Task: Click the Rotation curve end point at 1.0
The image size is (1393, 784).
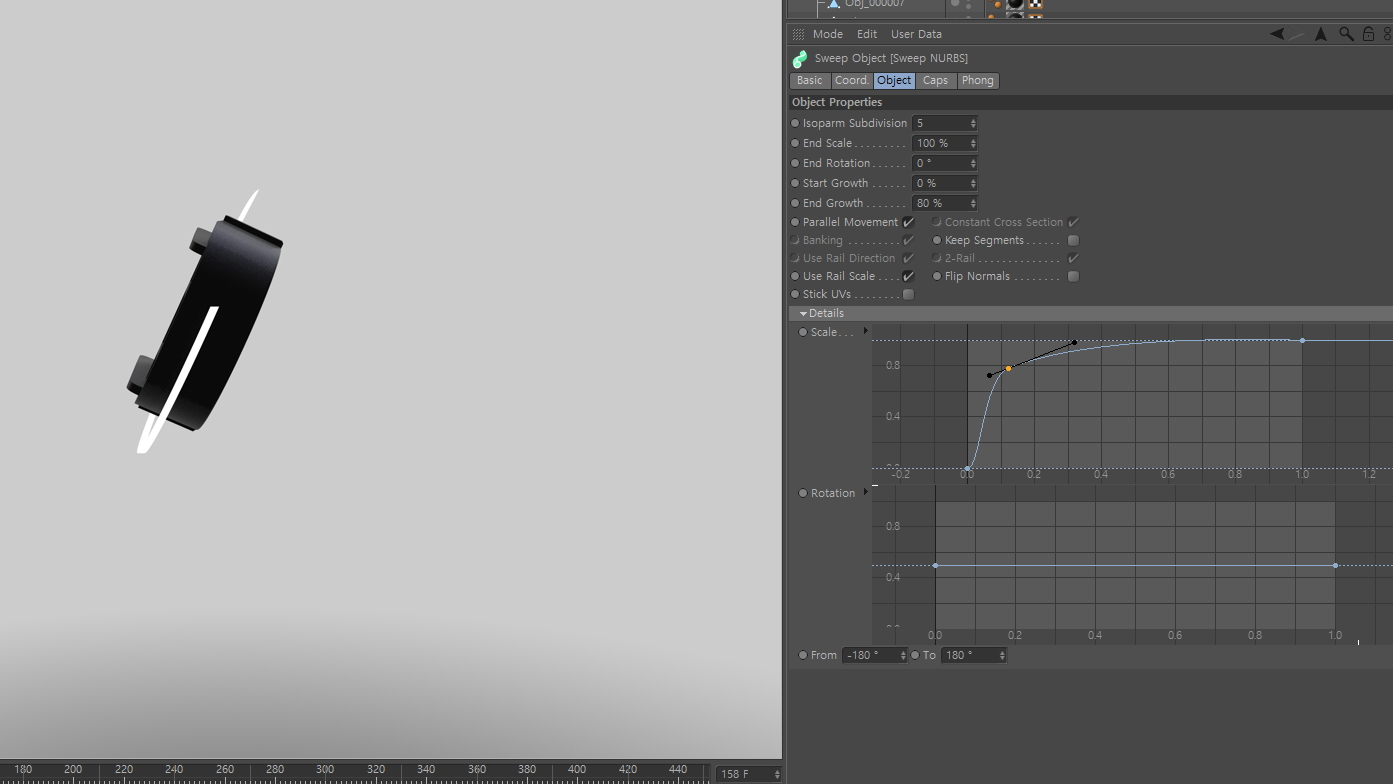Action: tap(1335, 566)
